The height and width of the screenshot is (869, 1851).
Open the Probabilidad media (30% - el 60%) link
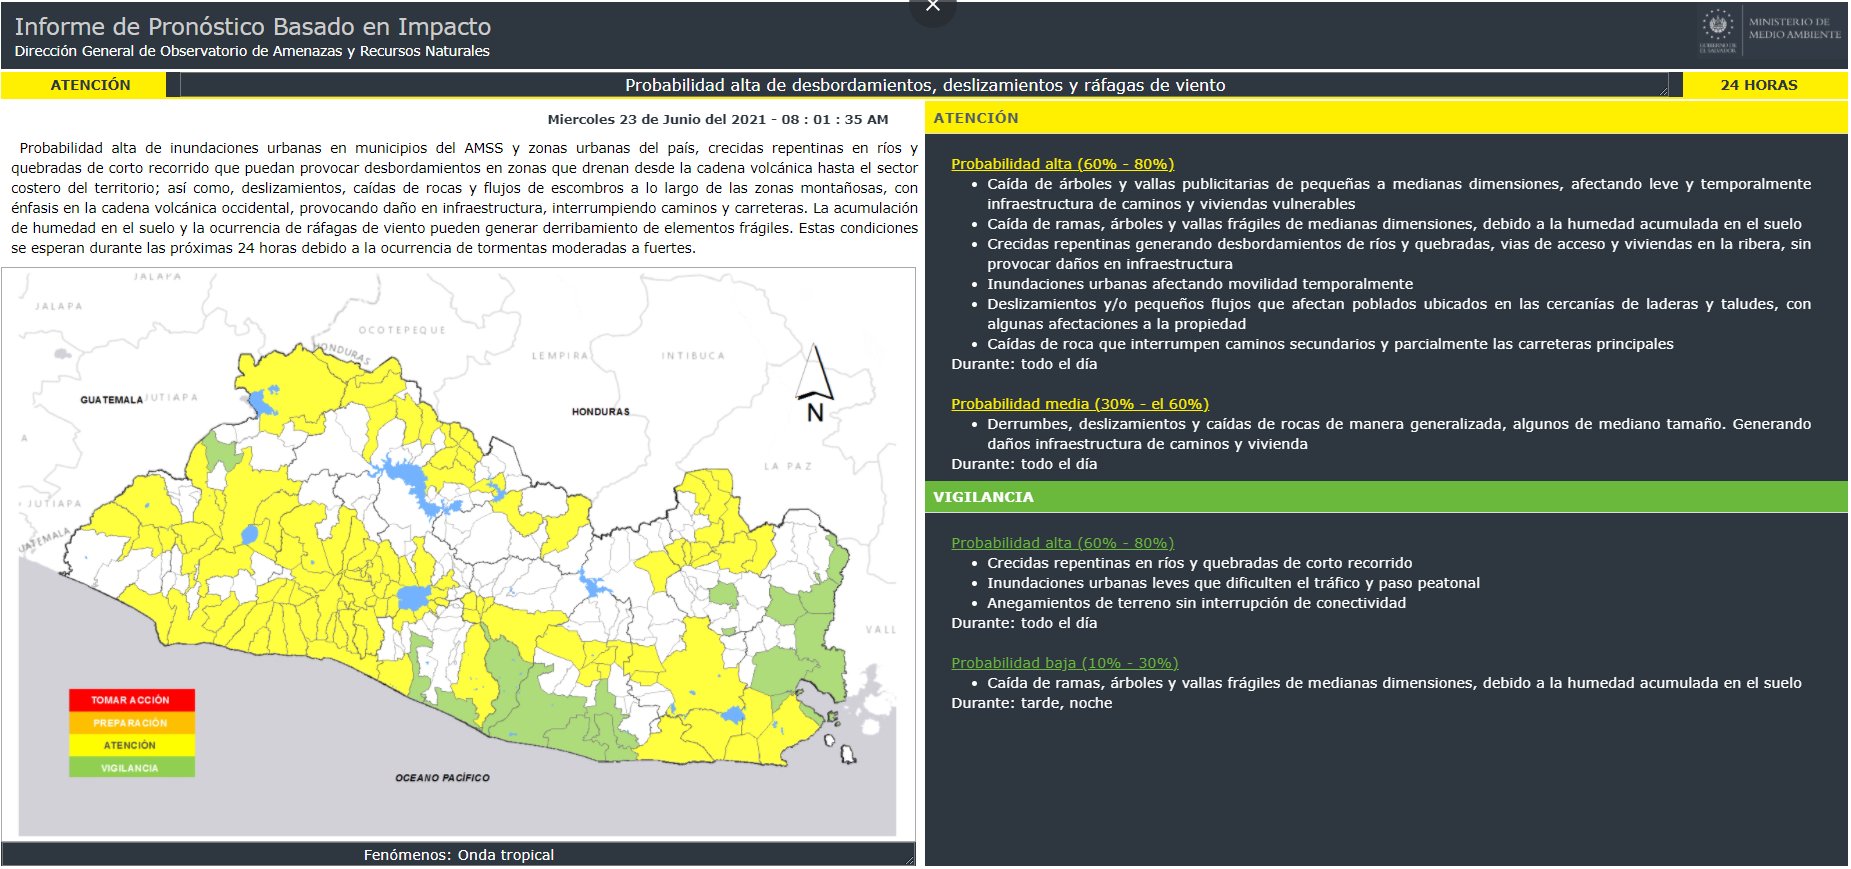pyautogui.click(x=1080, y=404)
